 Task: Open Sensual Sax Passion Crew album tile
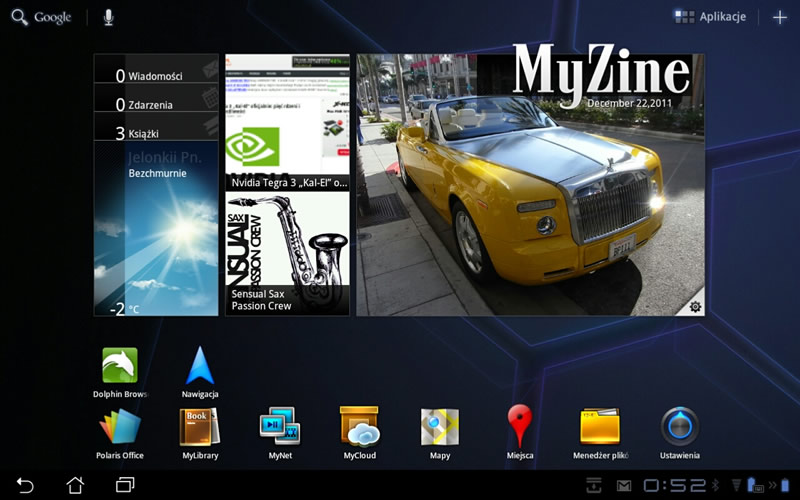tap(288, 254)
